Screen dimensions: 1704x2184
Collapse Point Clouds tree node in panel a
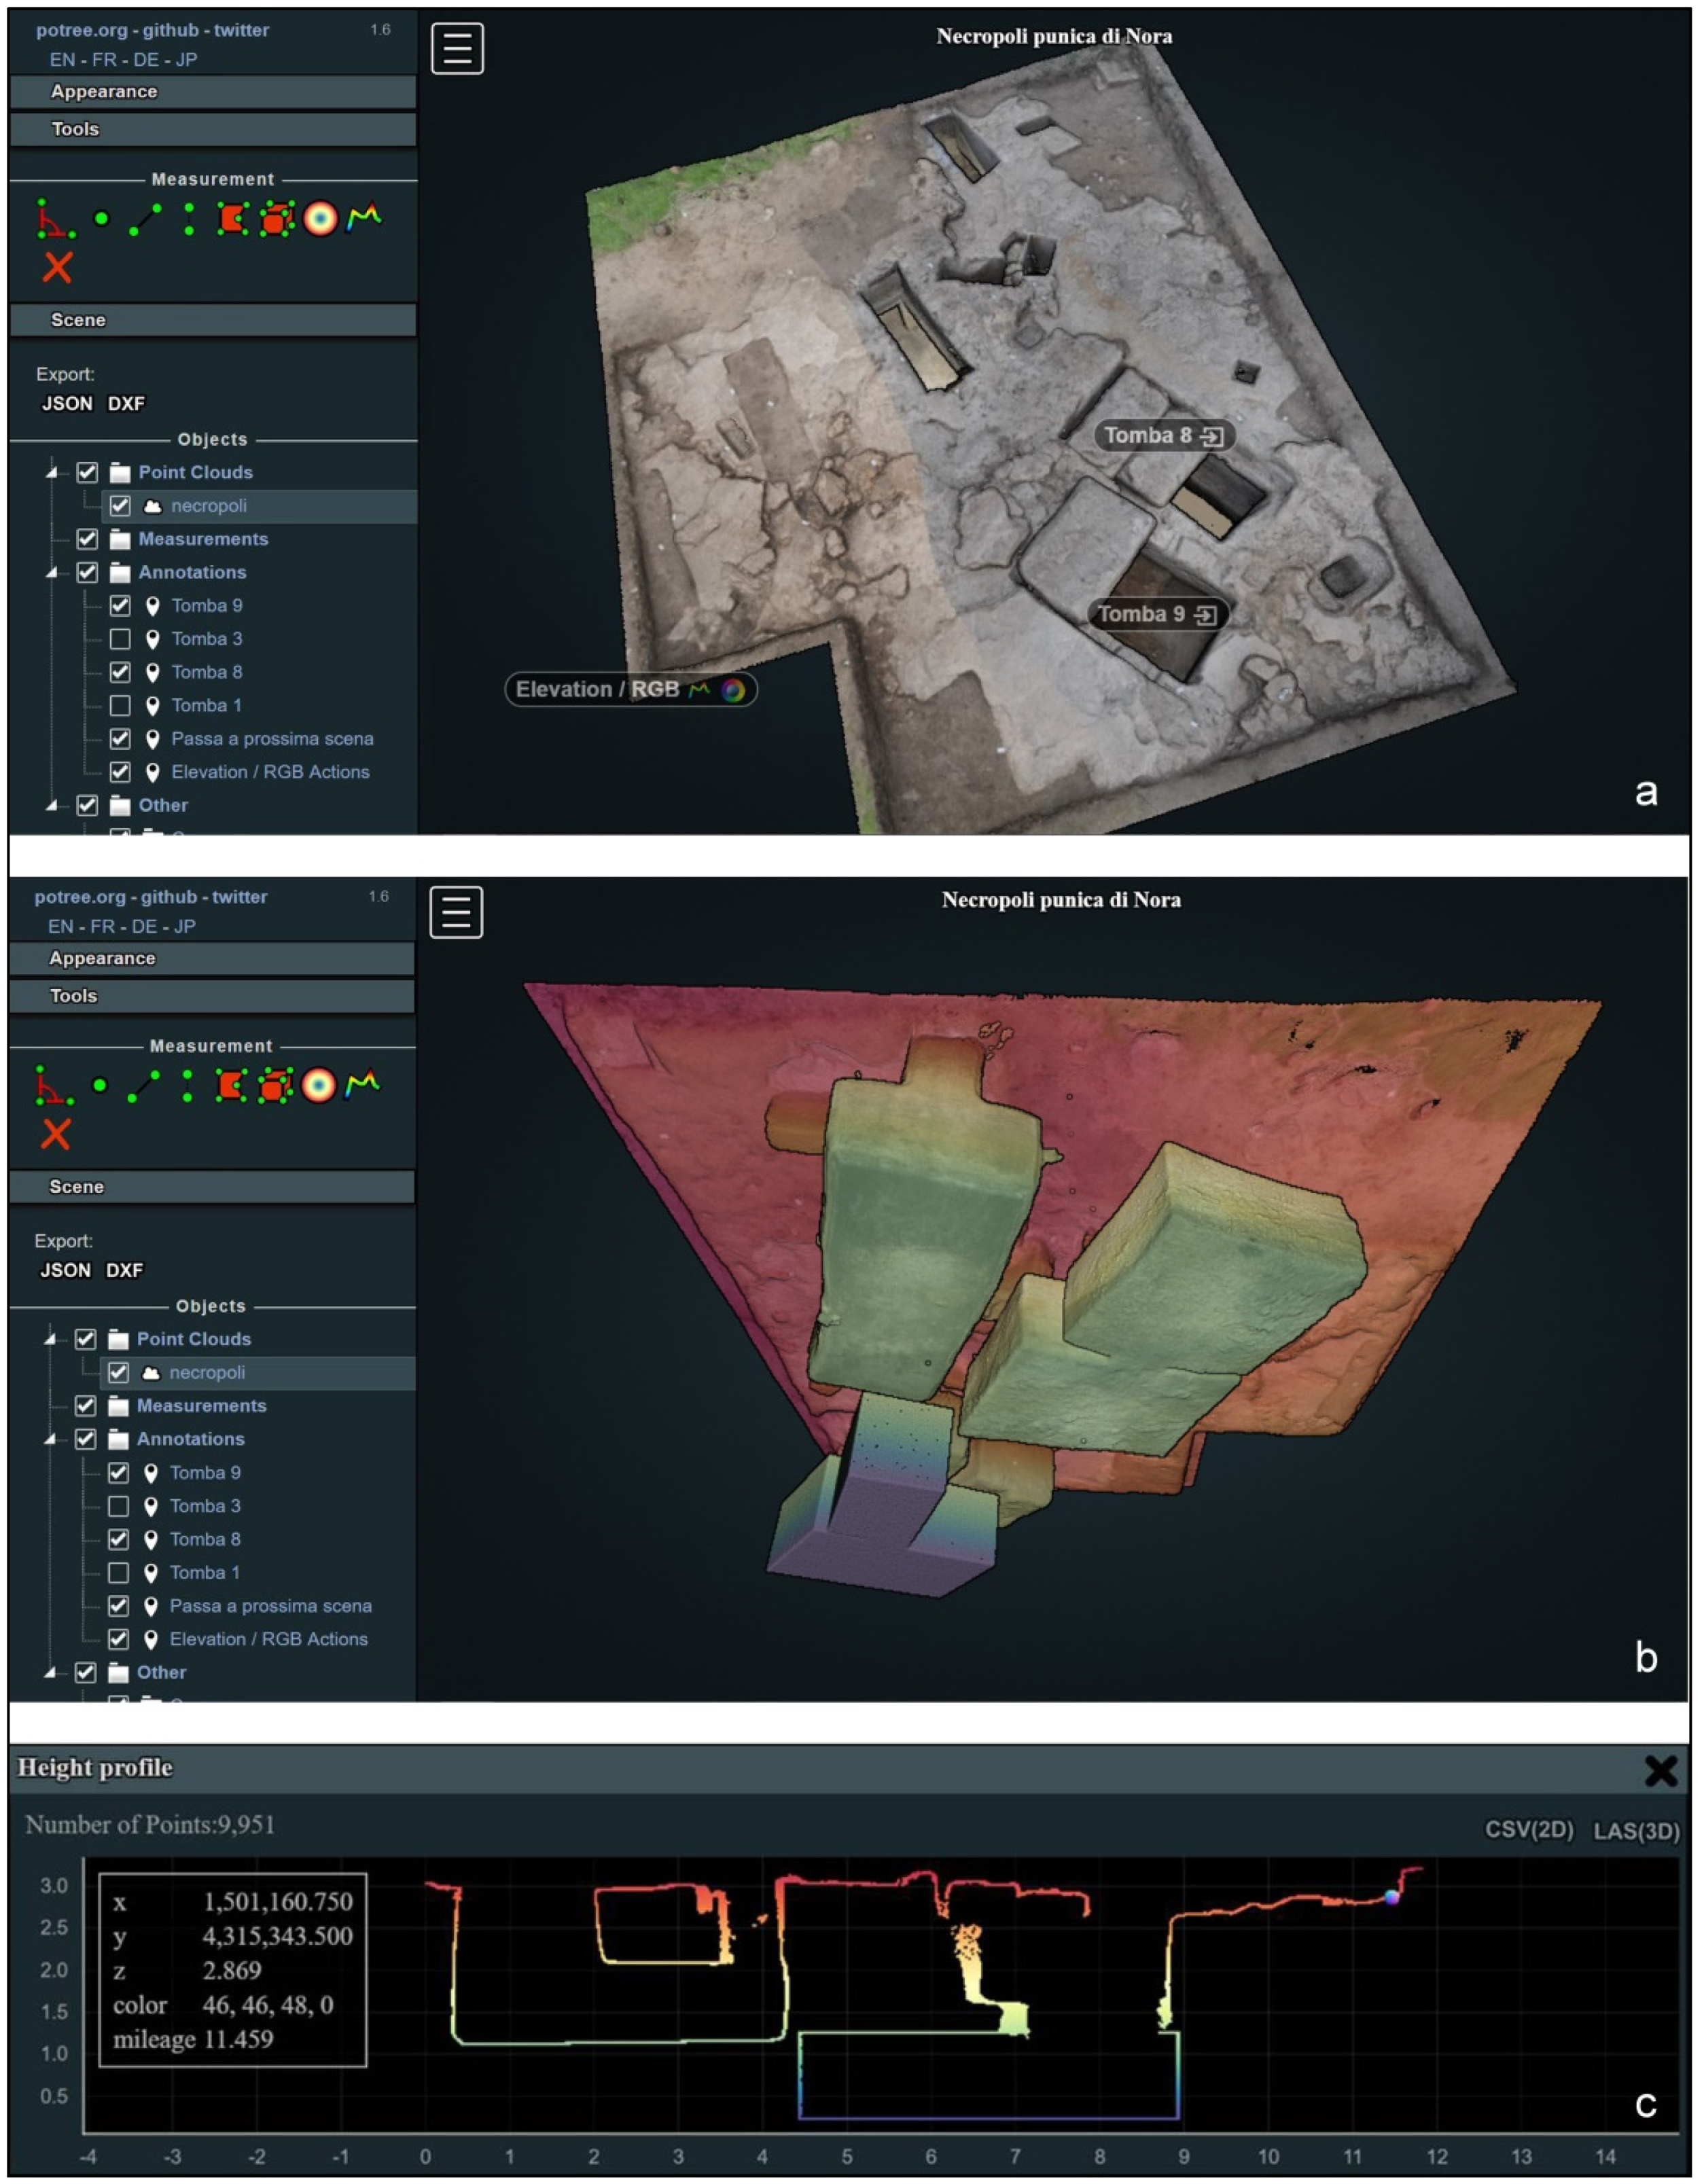click(x=52, y=472)
